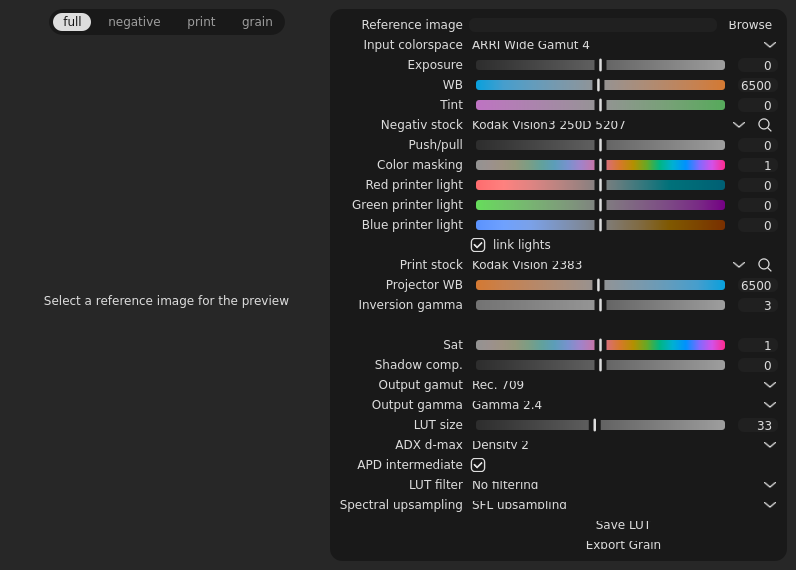Click the Sat slider

click(600, 345)
